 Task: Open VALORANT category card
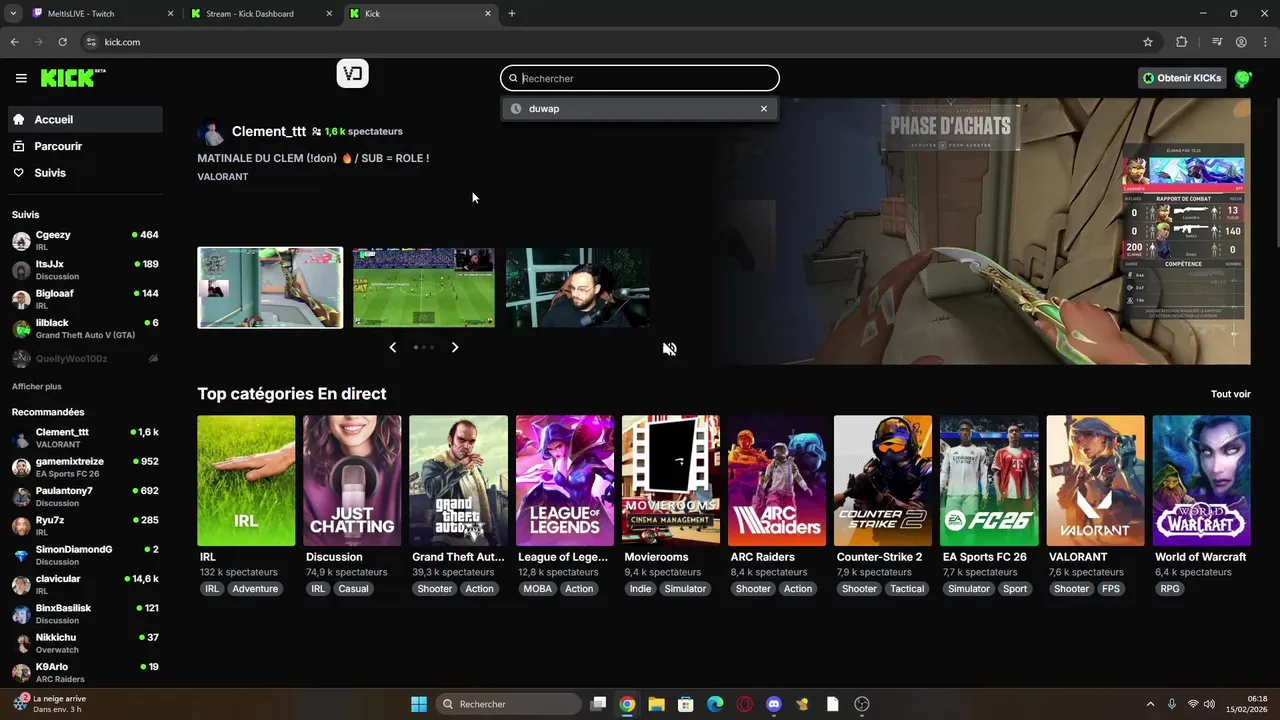pos(1095,481)
